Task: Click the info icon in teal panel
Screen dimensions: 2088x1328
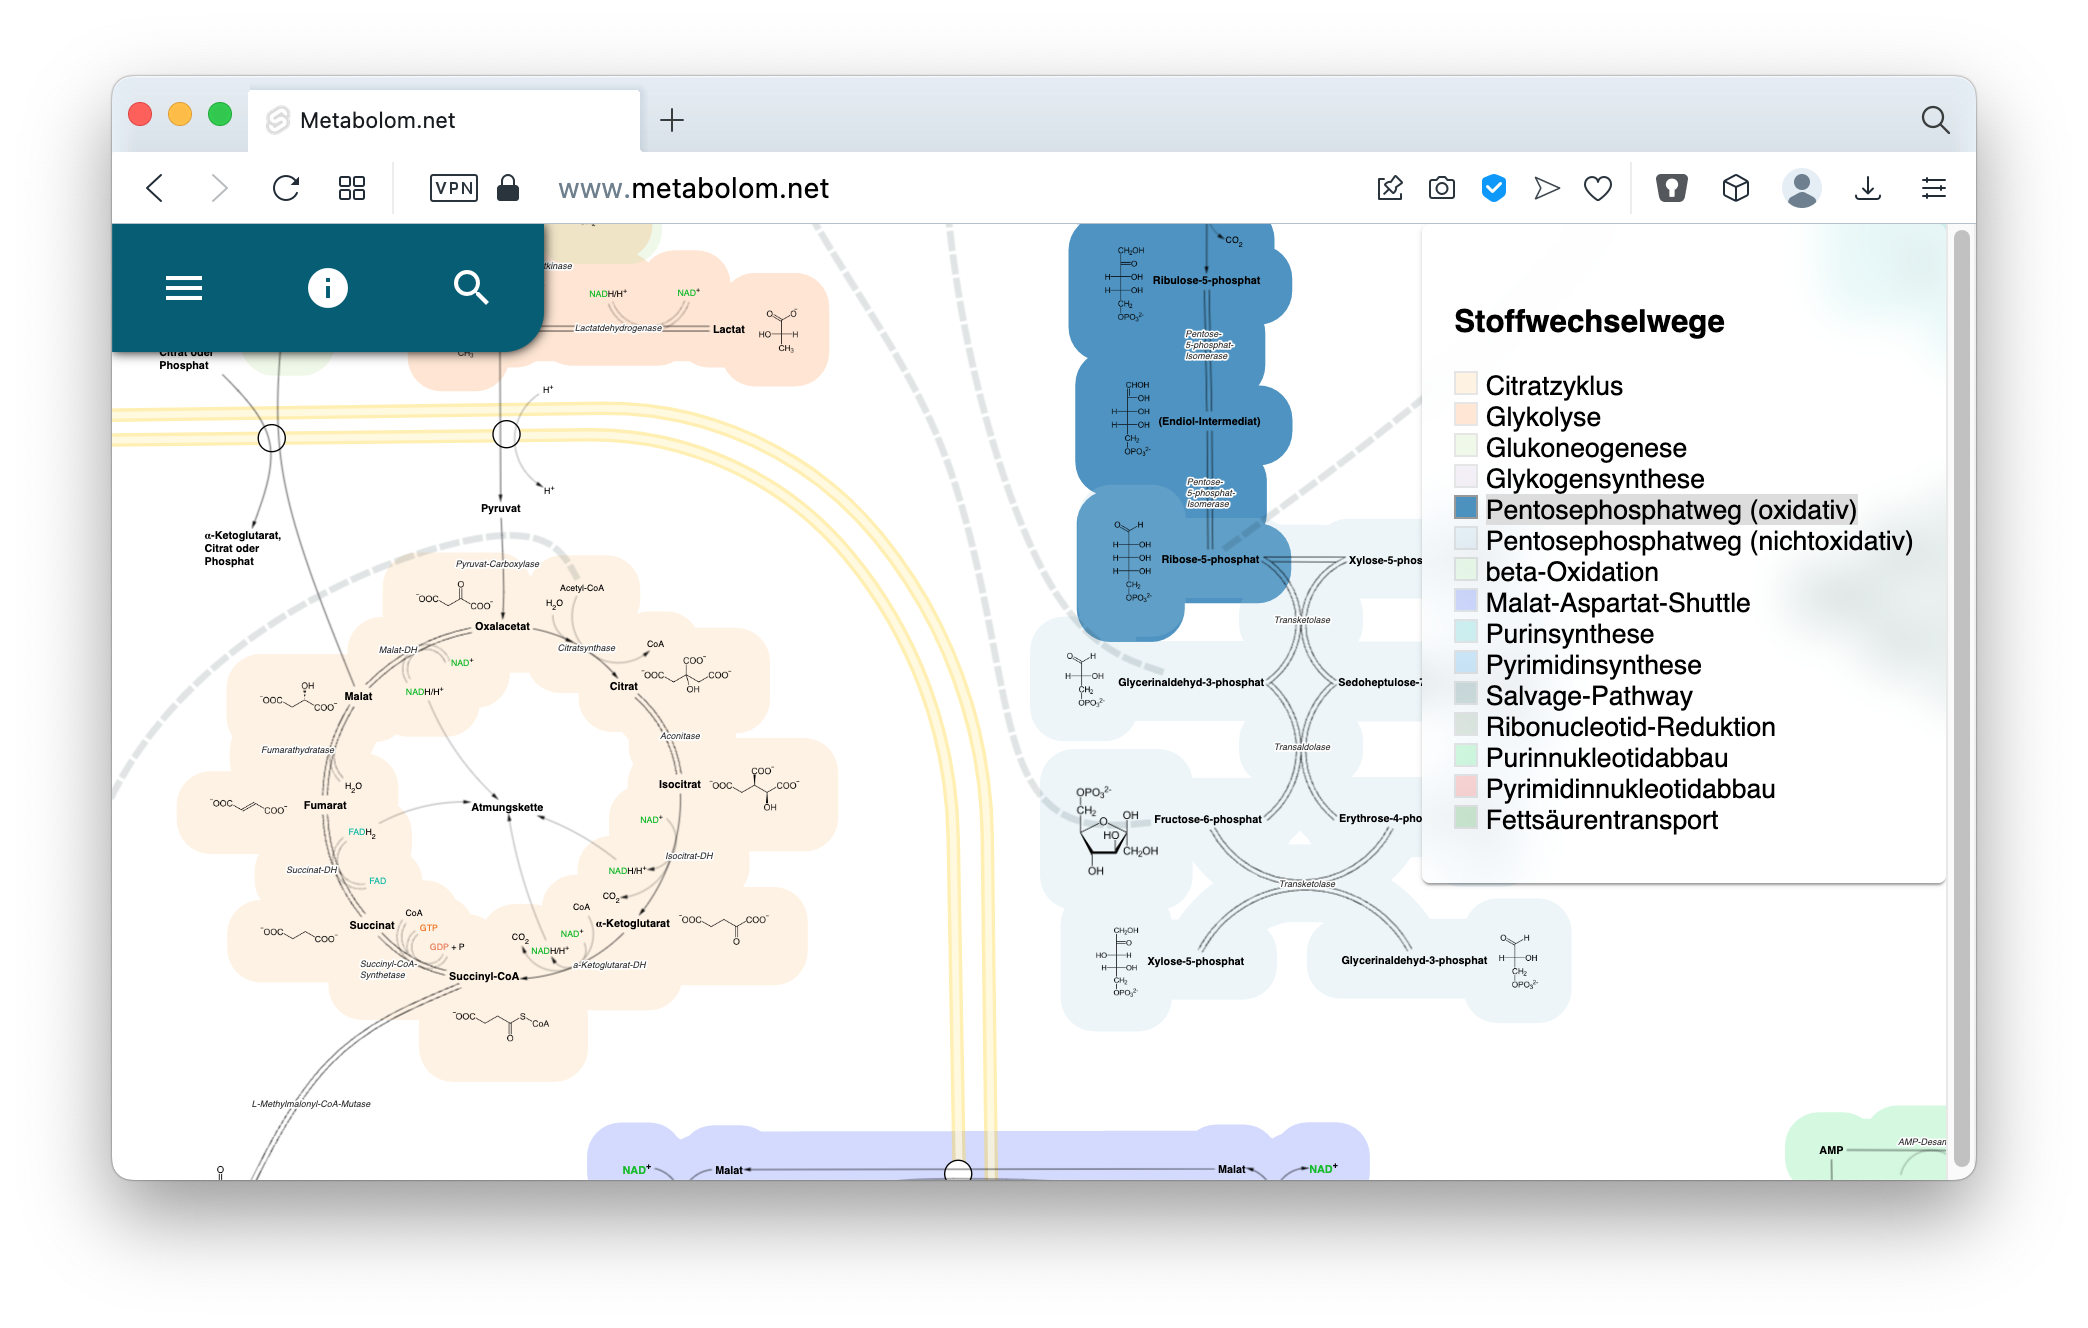Action: tap(327, 288)
